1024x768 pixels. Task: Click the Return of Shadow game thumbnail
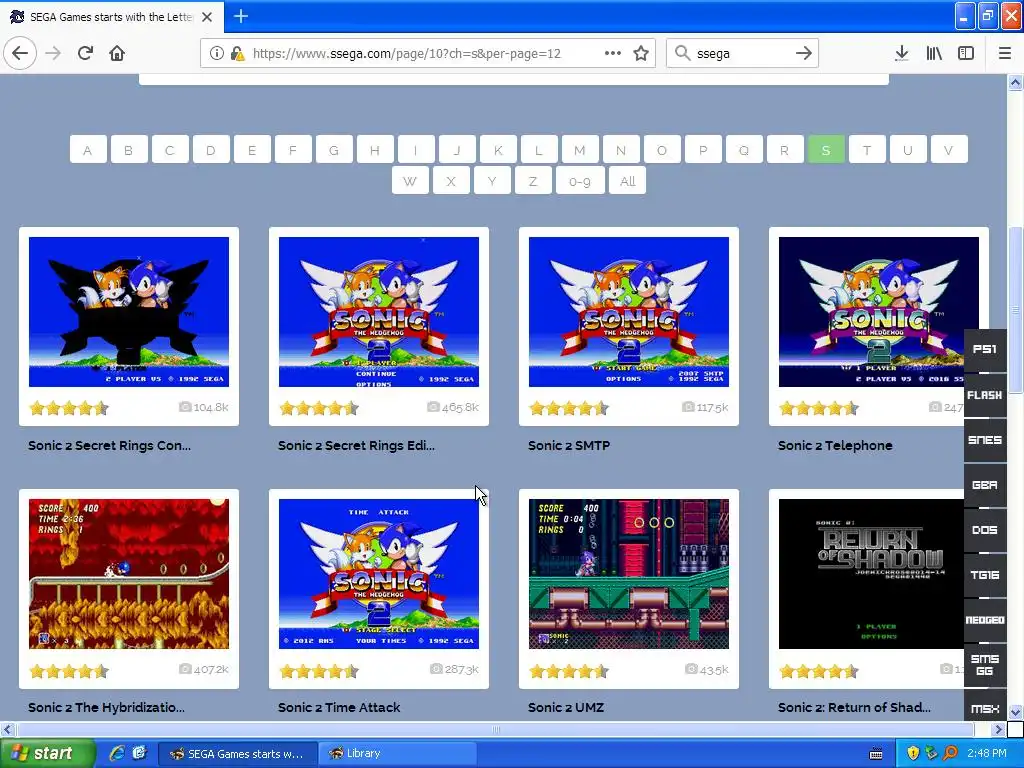coord(871,574)
